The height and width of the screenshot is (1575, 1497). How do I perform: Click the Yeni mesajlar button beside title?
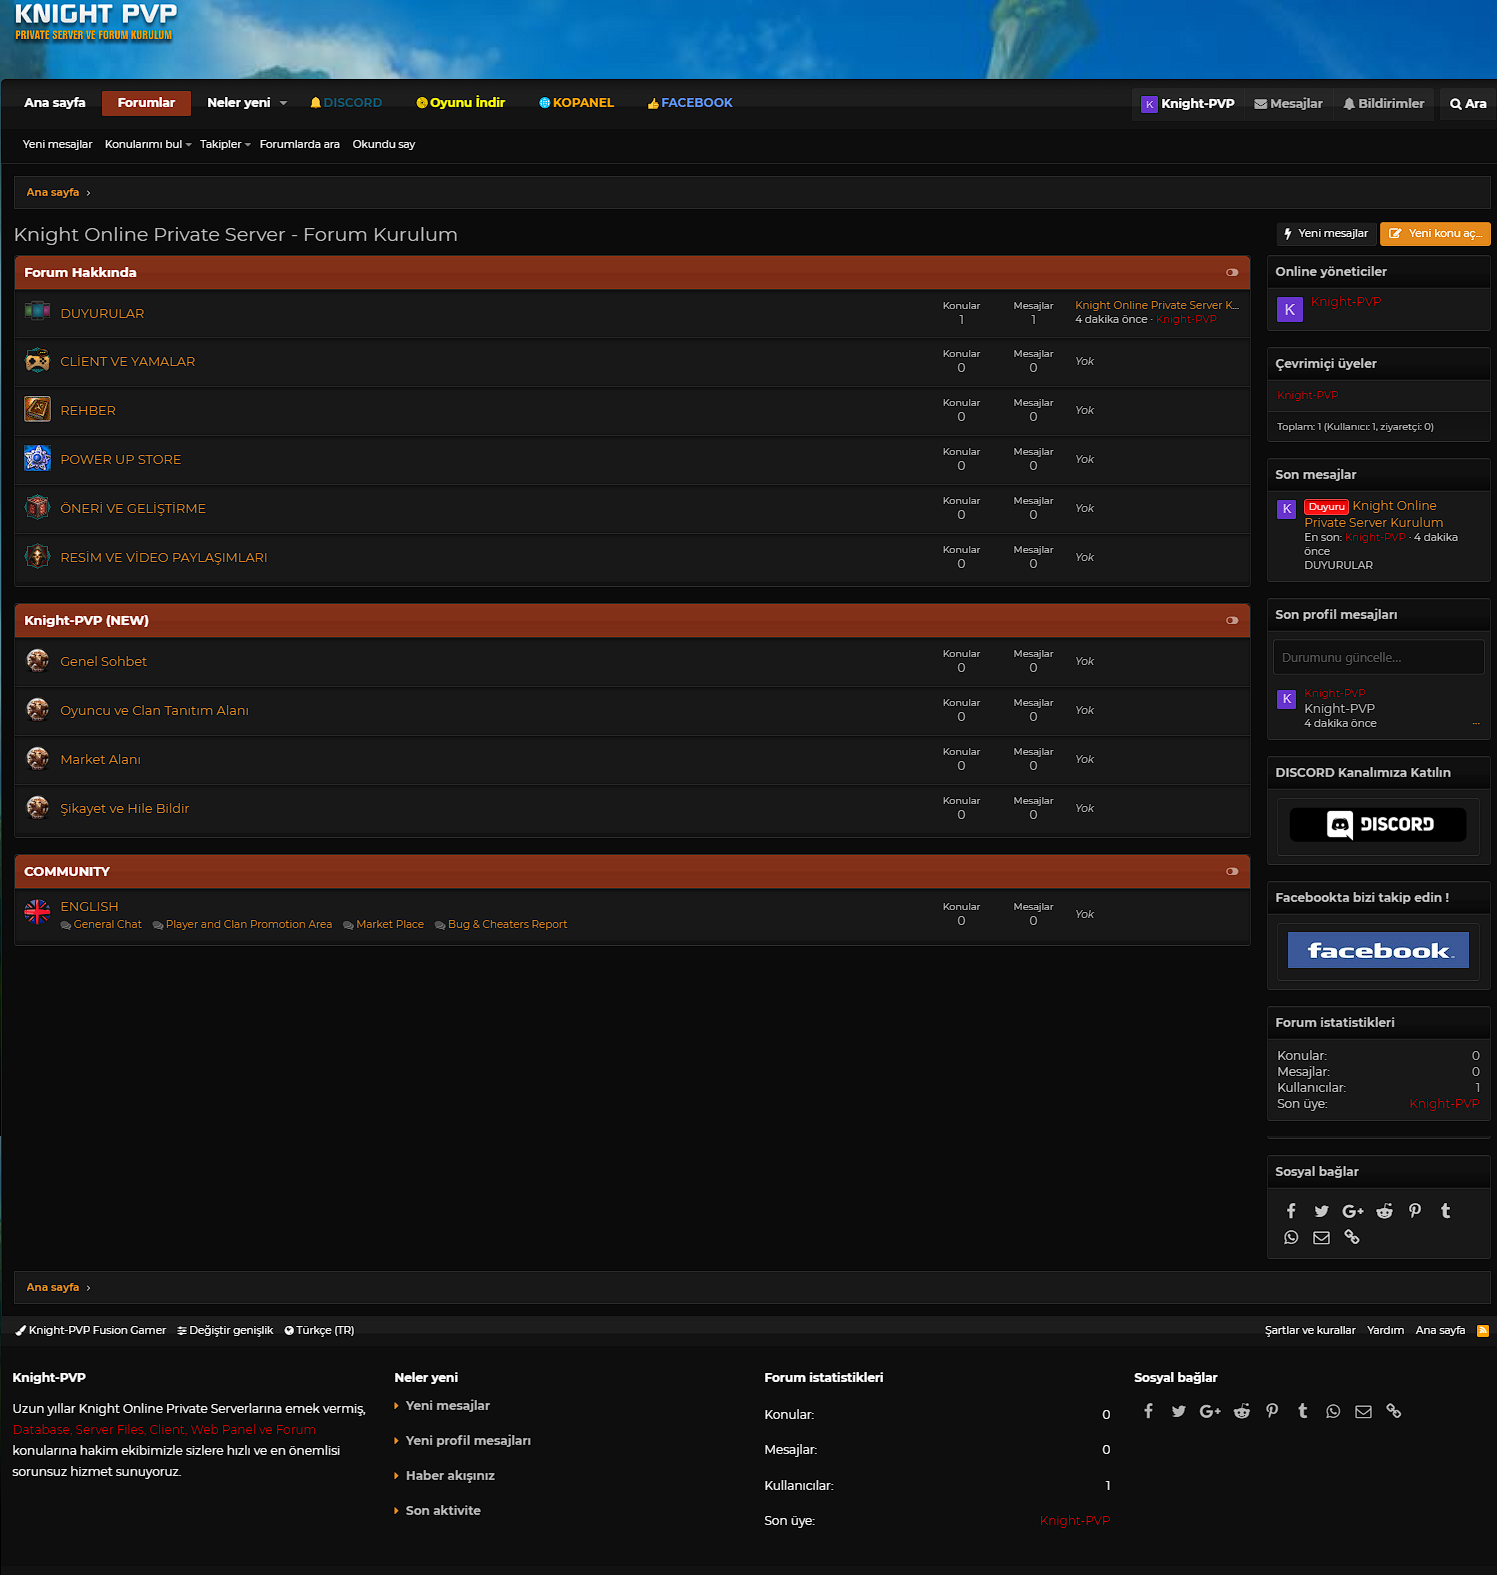click(x=1326, y=233)
